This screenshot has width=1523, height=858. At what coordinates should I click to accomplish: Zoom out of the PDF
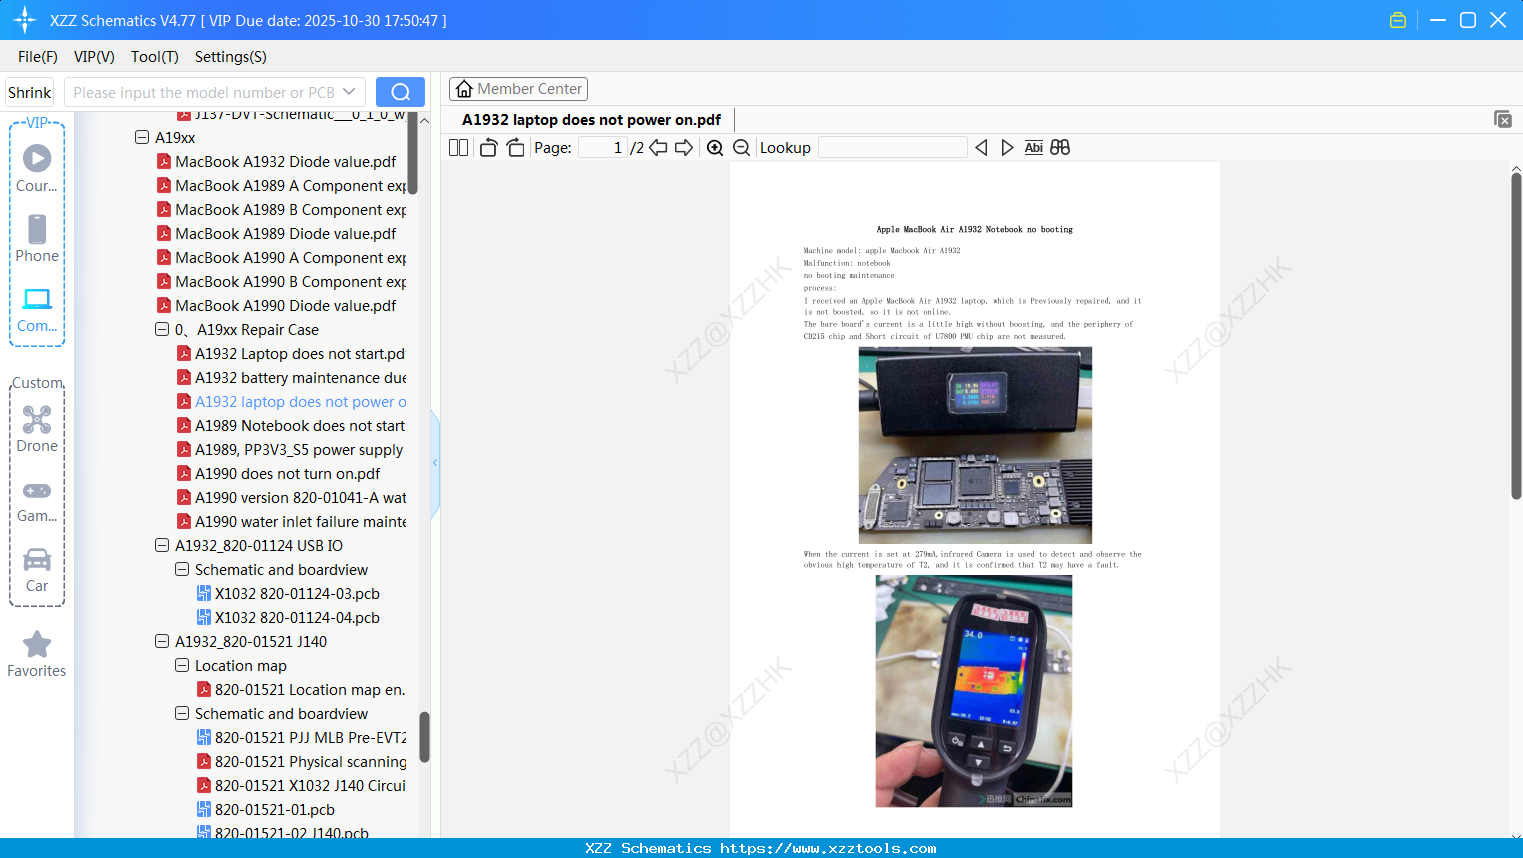pyautogui.click(x=741, y=148)
